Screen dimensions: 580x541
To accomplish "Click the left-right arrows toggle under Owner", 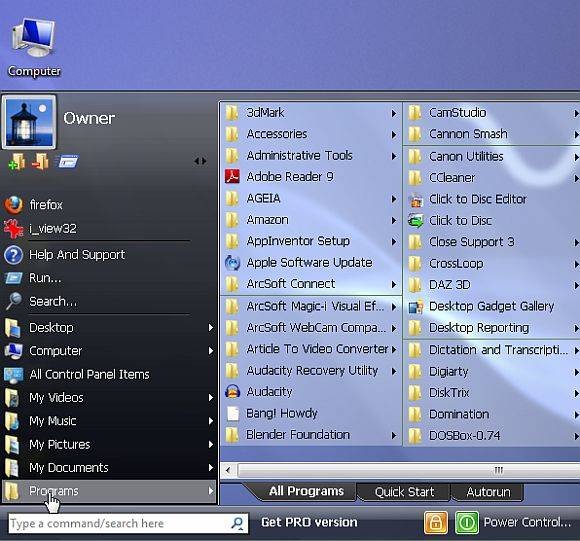I will click(200, 161).
